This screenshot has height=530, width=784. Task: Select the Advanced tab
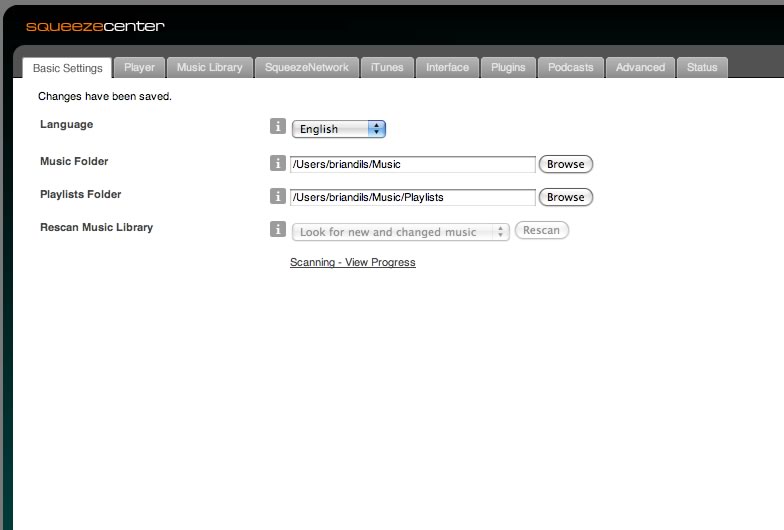pyautogui.click(x=640, y=68)
